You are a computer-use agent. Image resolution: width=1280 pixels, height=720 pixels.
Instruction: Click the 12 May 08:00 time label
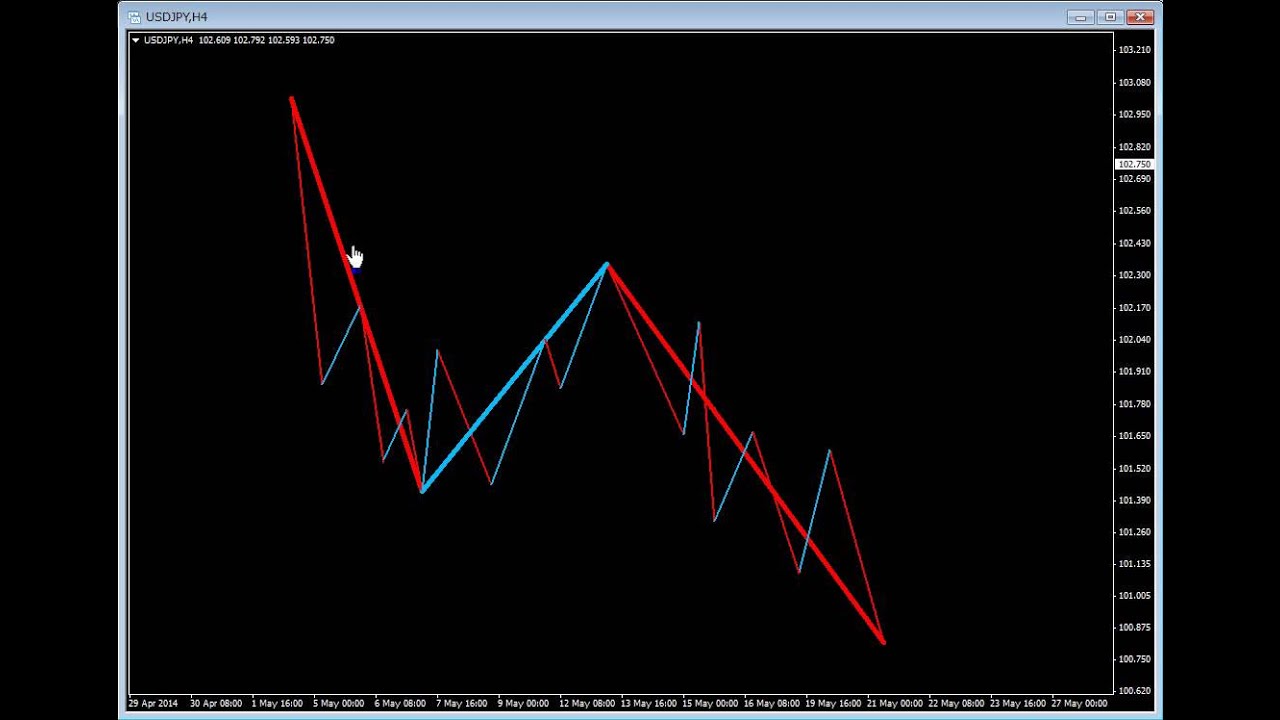point(587,704)
